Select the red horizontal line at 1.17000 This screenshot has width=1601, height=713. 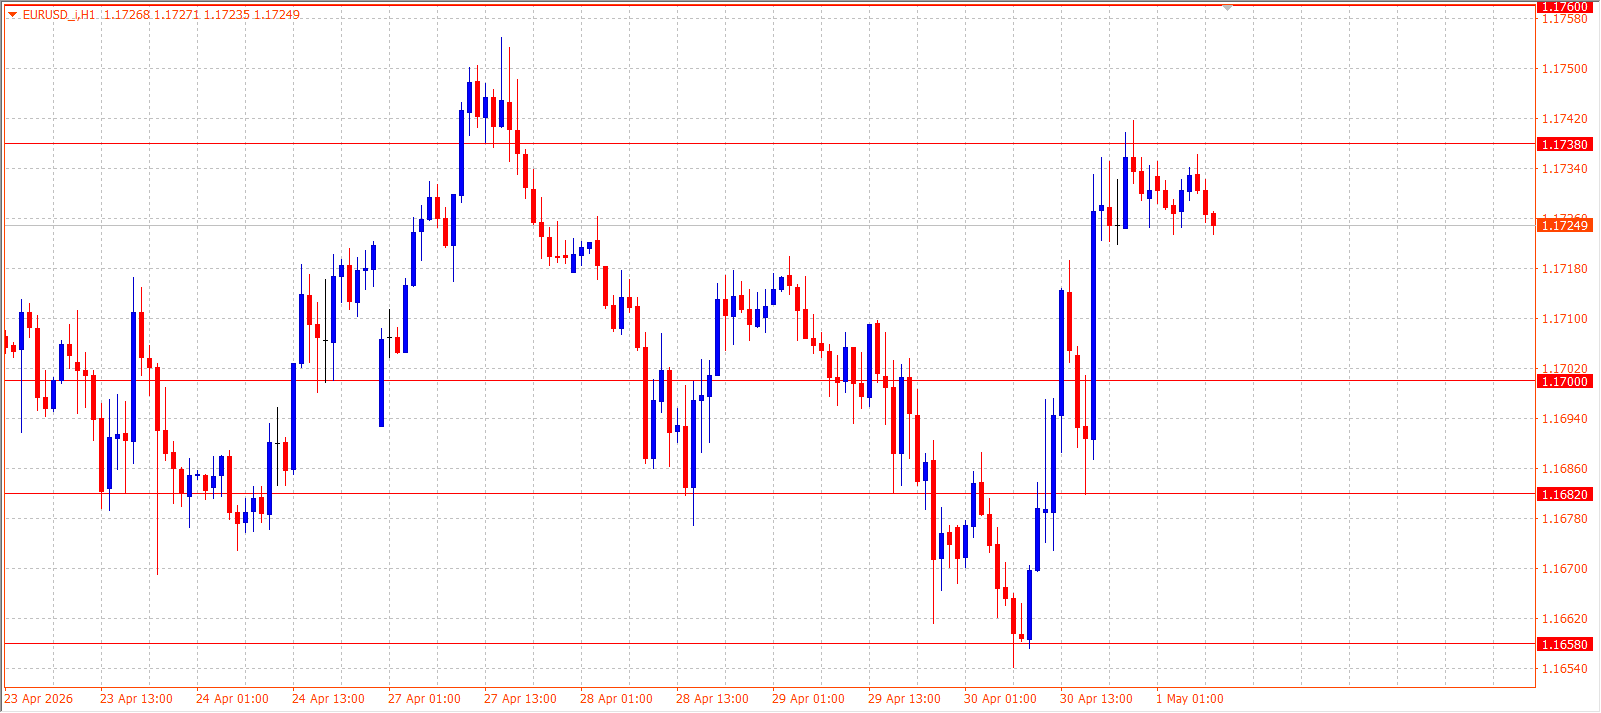768,381
